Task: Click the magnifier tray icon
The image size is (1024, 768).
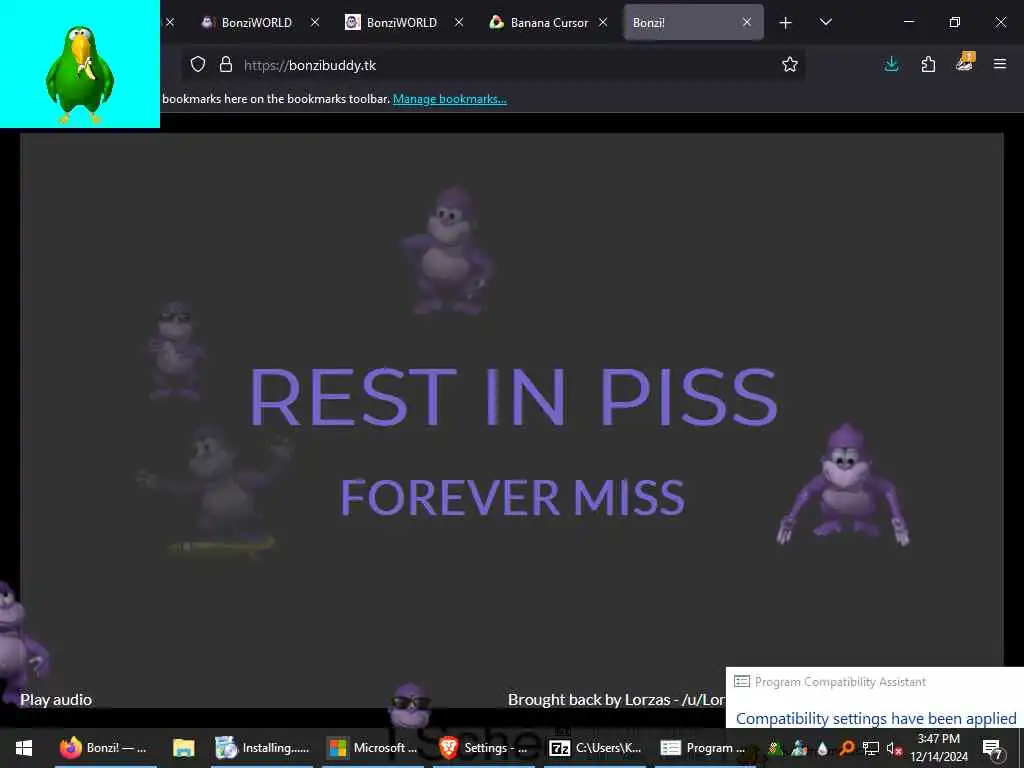Action: (x=846, y=747)
